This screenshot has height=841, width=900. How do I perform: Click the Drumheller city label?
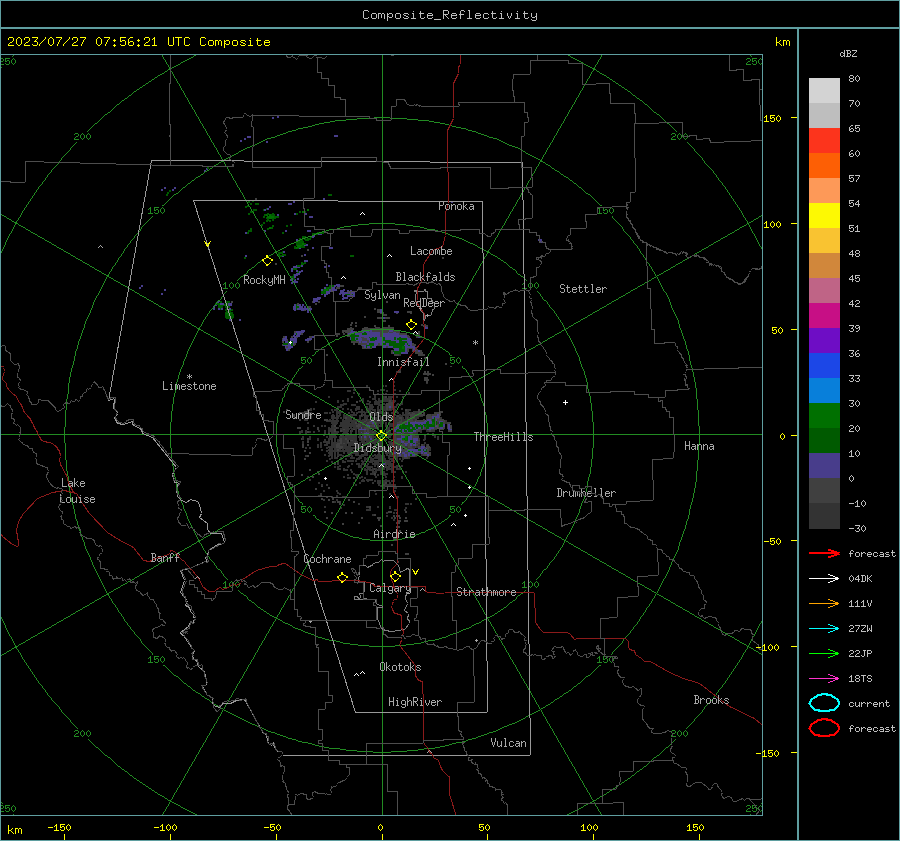[x=586, y=493]
